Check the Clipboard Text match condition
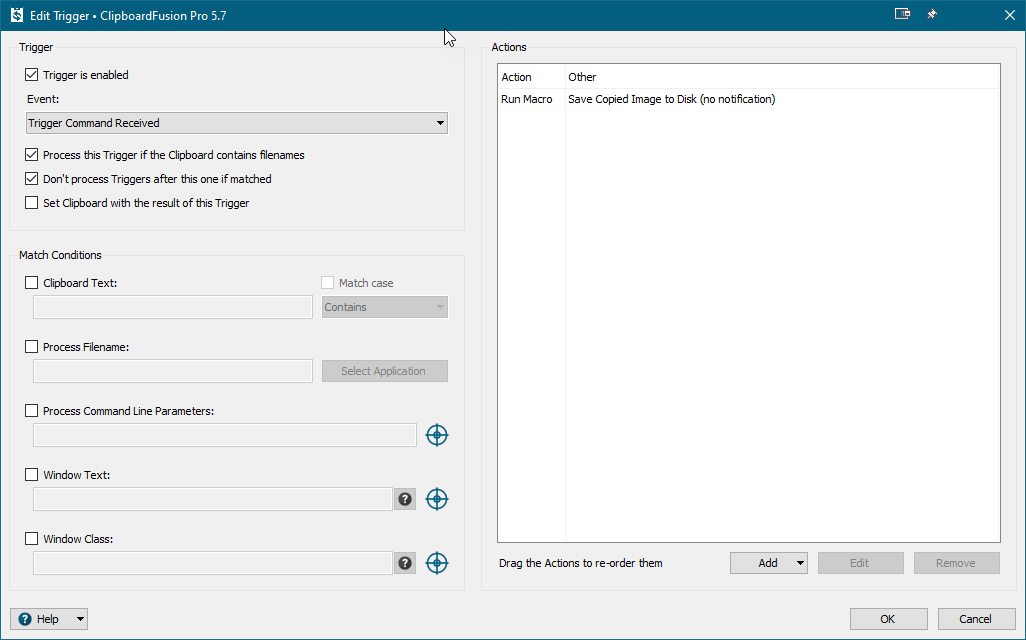This screenshot has width=1026, height=640. tap(32, 283)
